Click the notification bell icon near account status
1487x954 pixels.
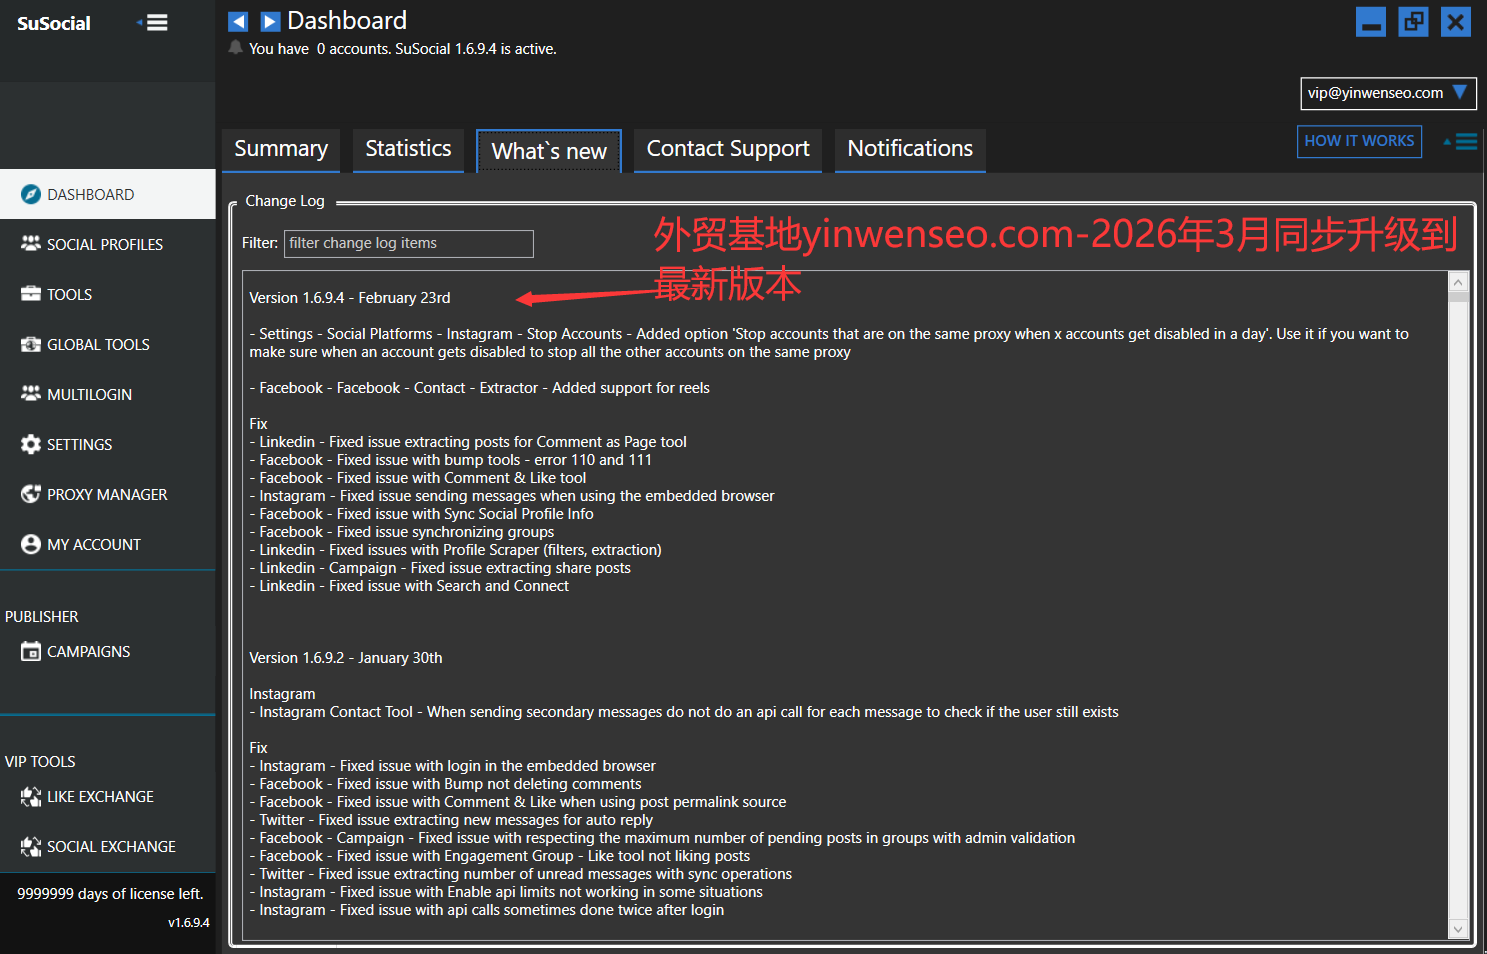(x=236, y=48)
